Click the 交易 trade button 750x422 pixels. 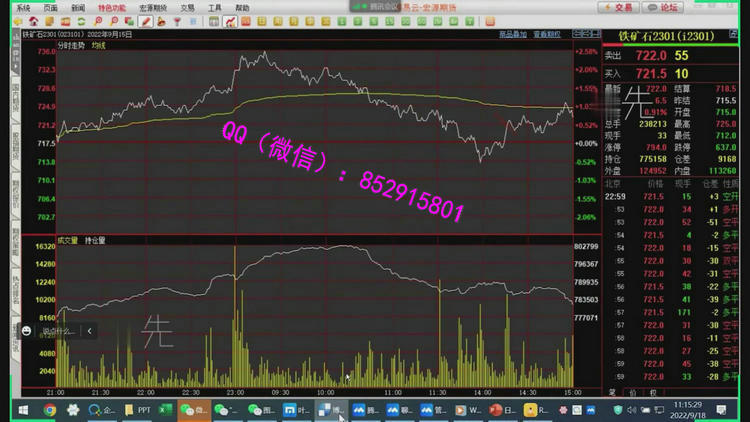pyautogui.click(x=619, y=7)
